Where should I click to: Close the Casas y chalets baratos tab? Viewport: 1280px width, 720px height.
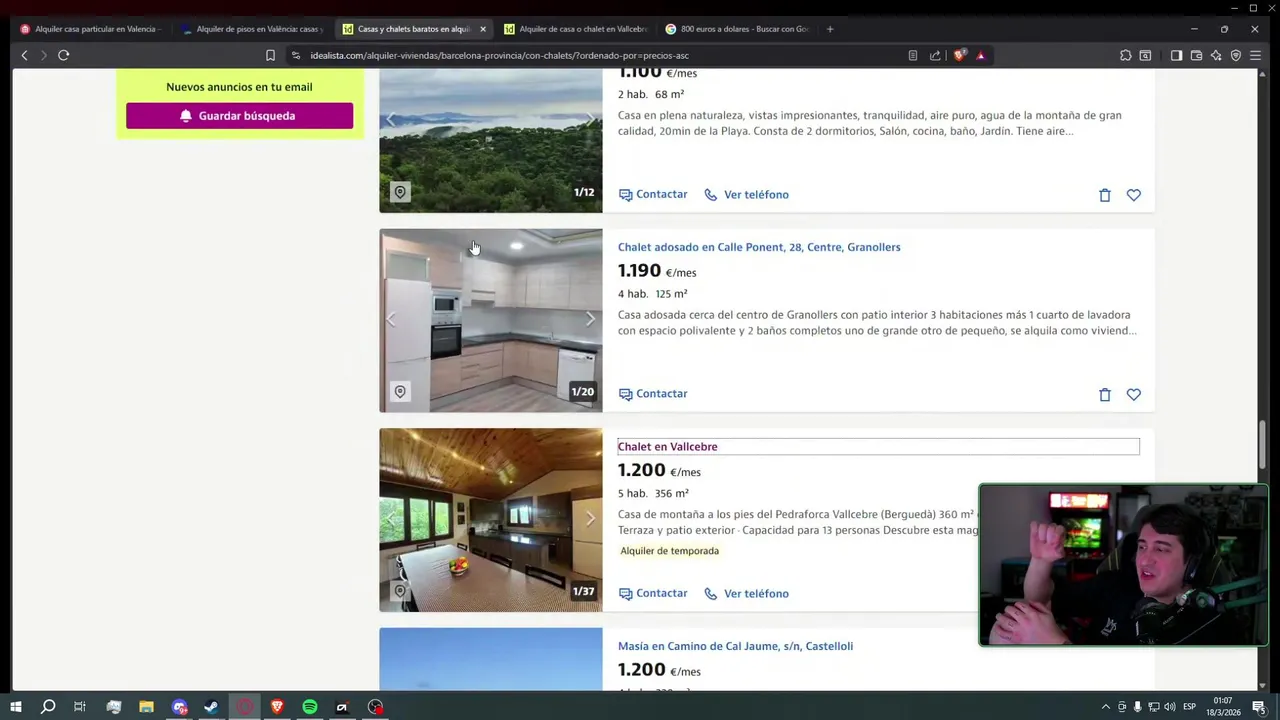(483, 29)
